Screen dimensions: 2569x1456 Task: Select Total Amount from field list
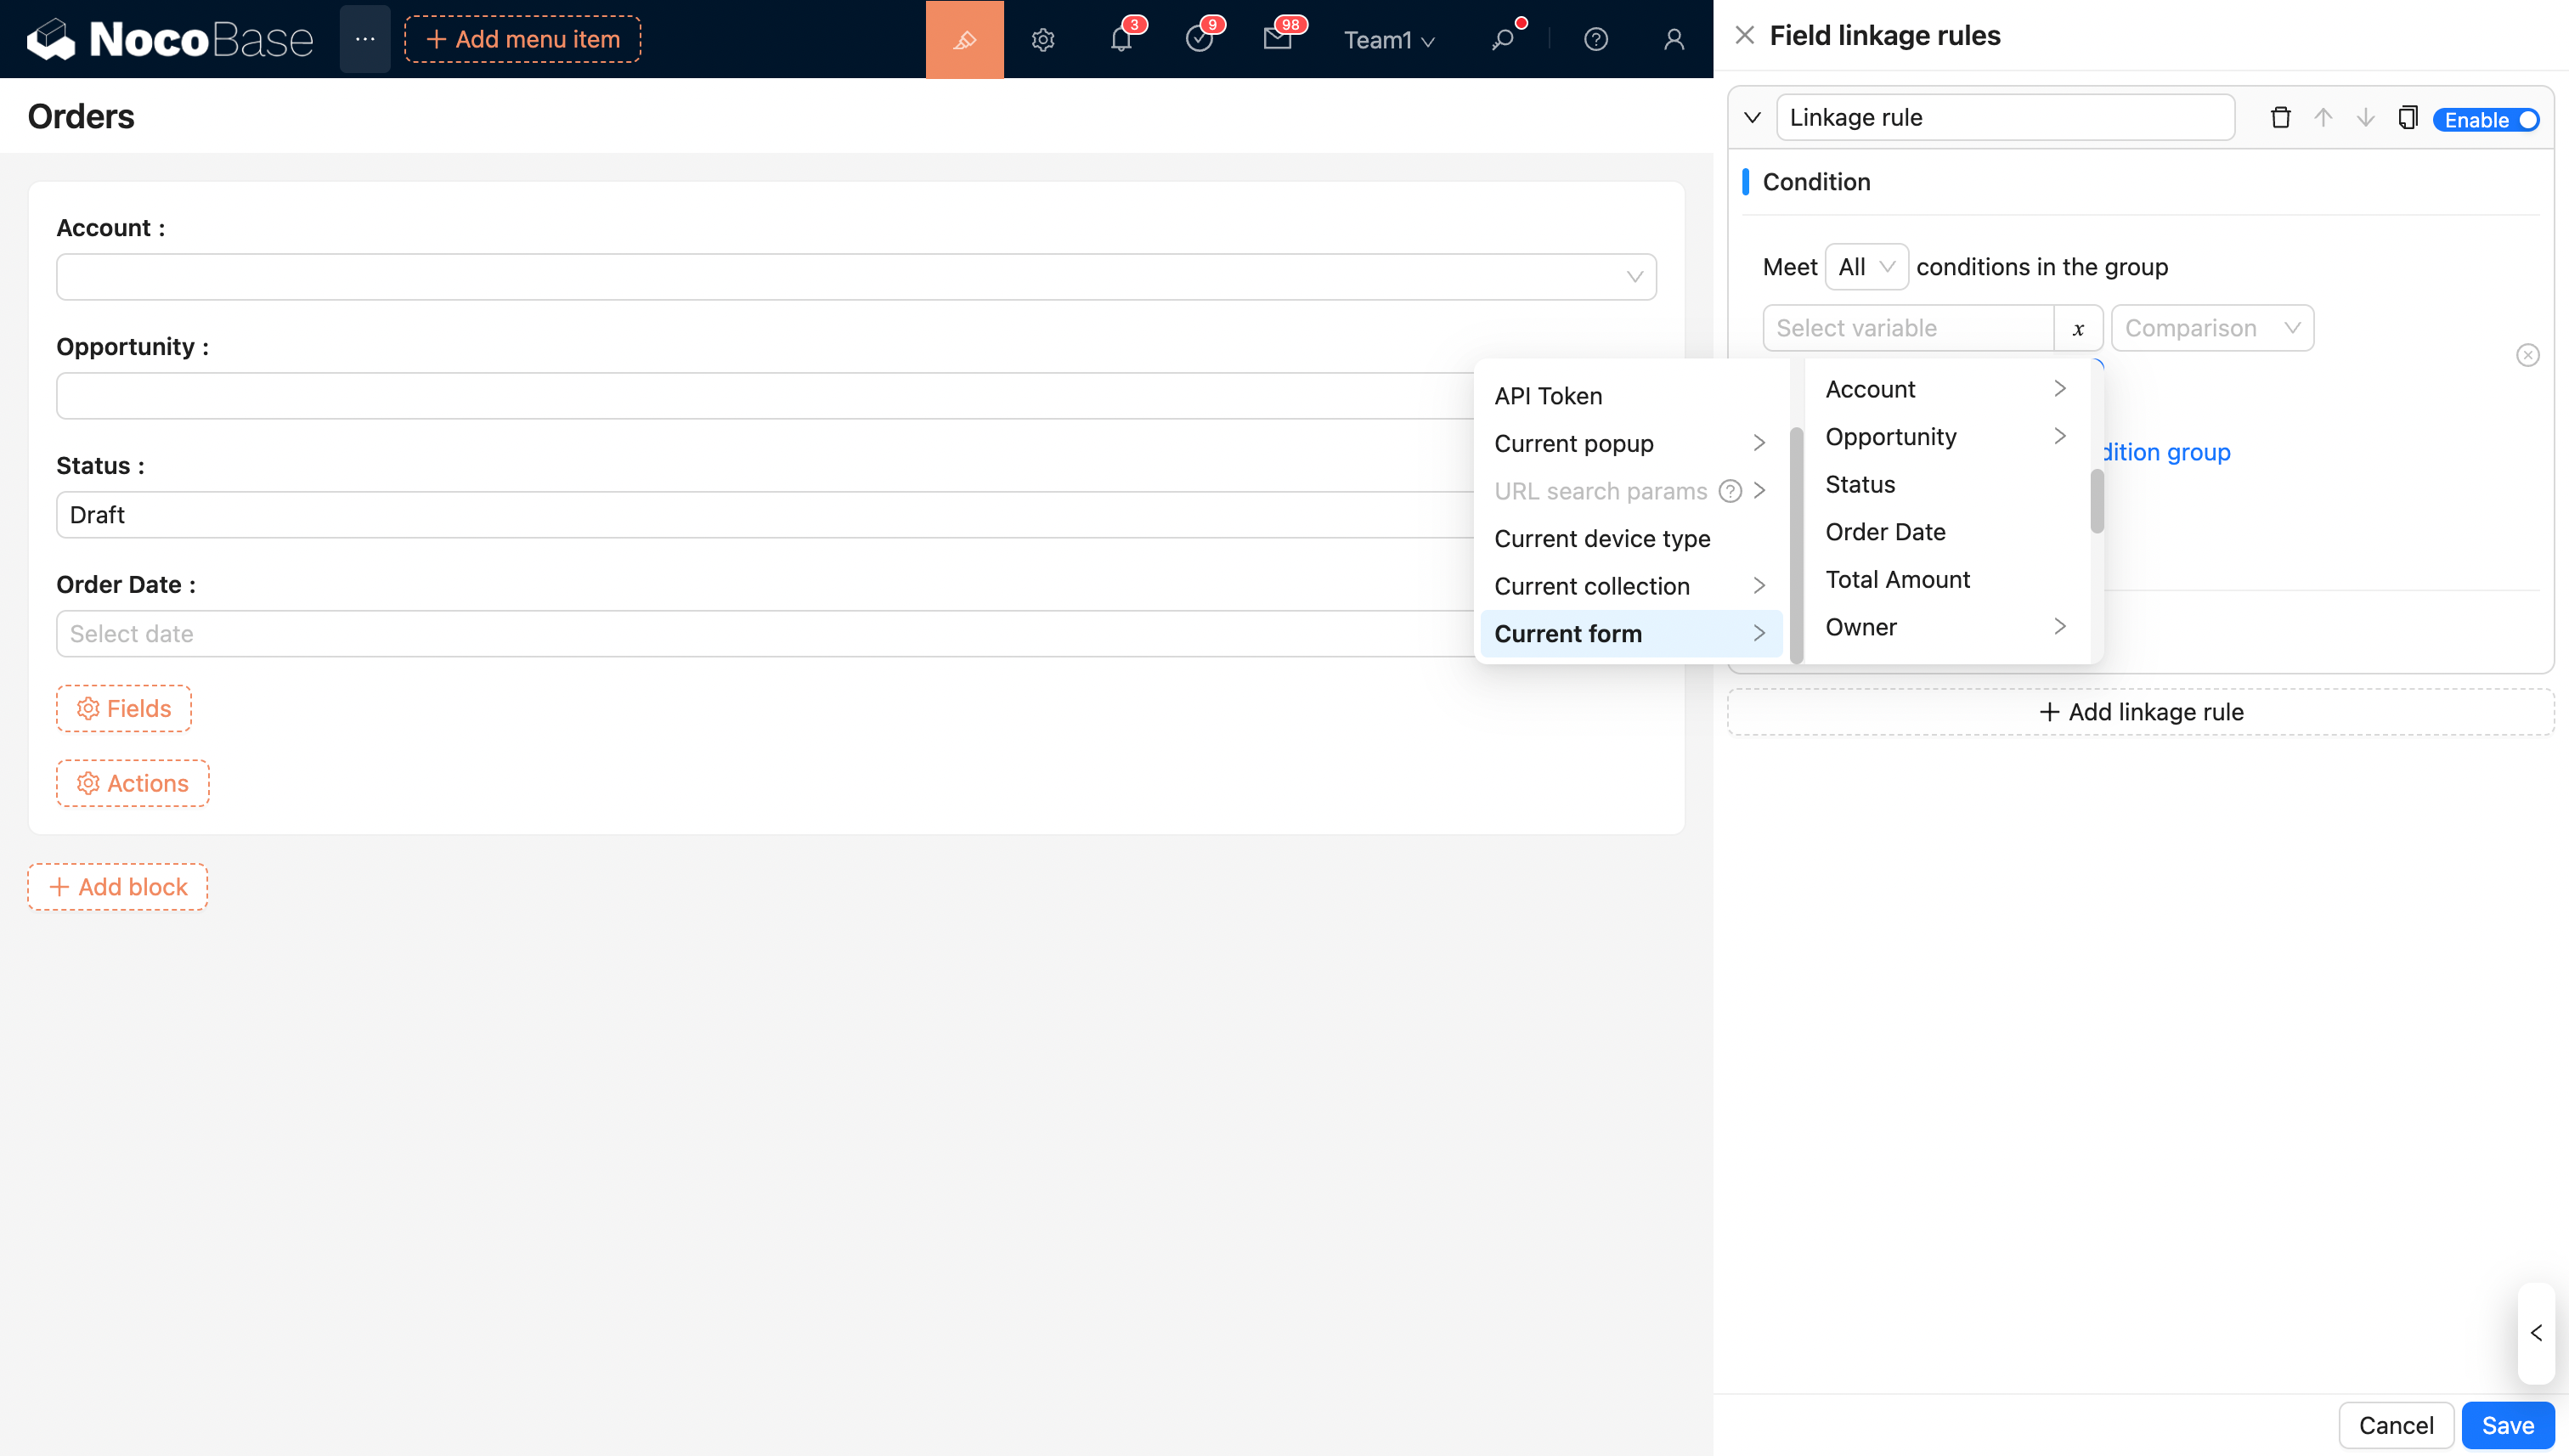(1897, 580)
